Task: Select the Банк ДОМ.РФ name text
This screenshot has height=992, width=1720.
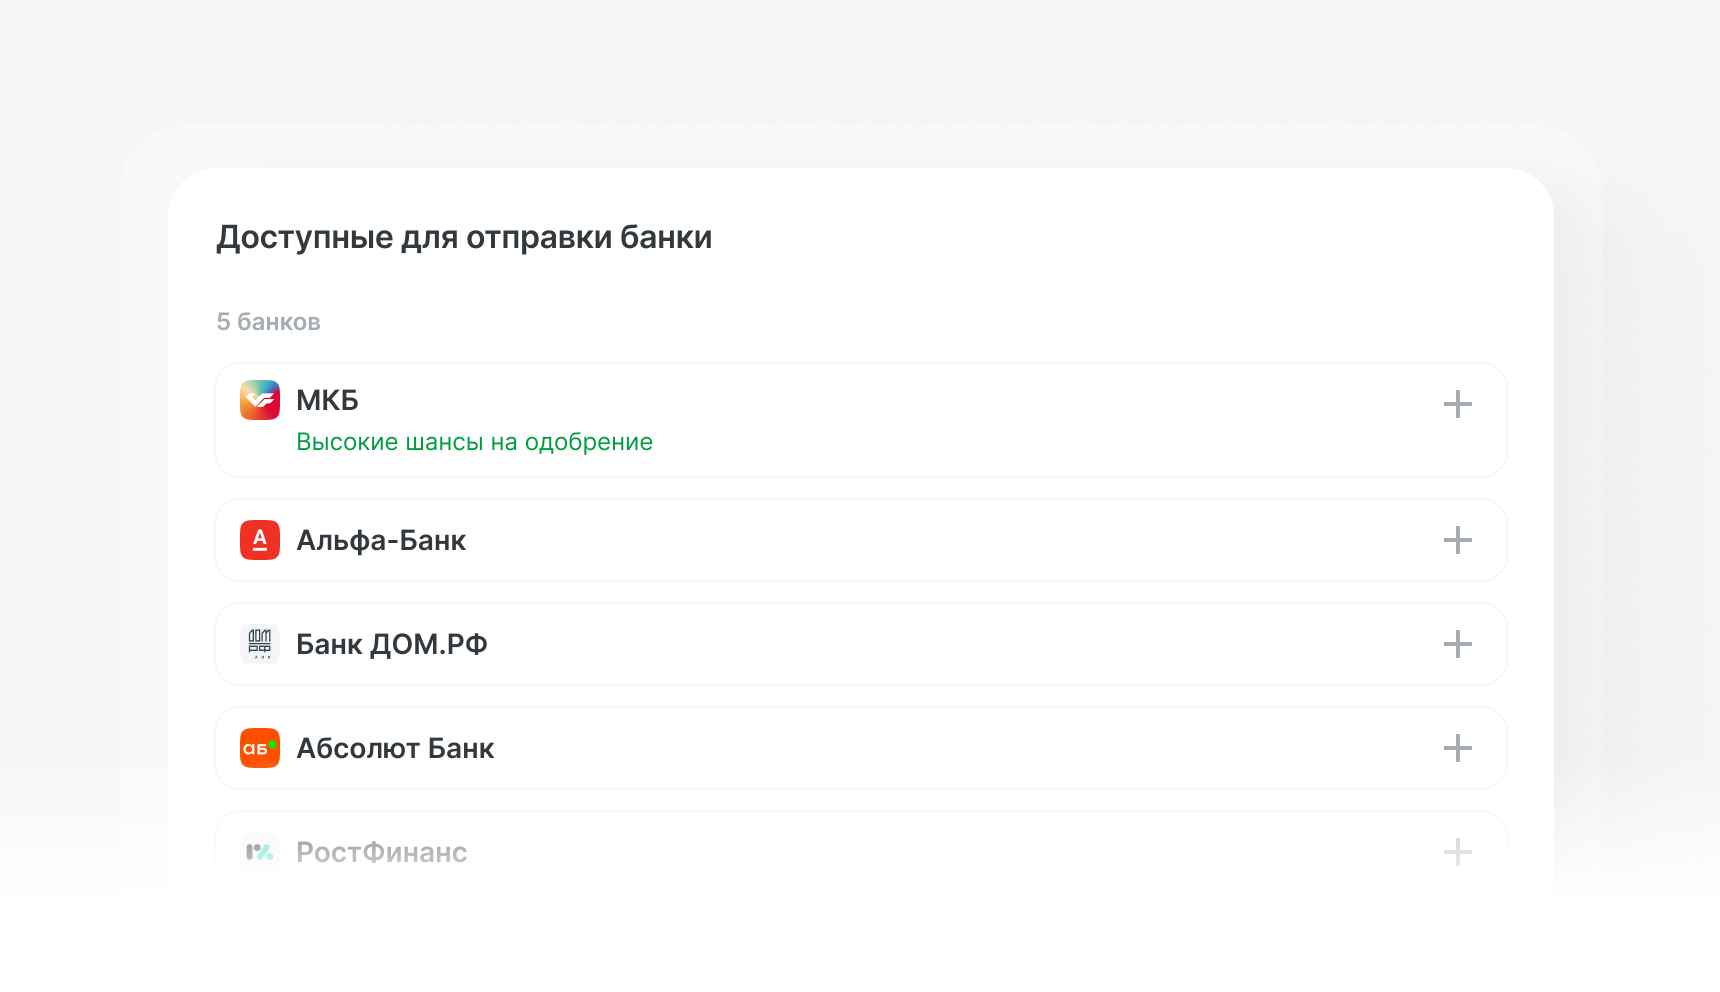Action: click(x=392, y=644)
